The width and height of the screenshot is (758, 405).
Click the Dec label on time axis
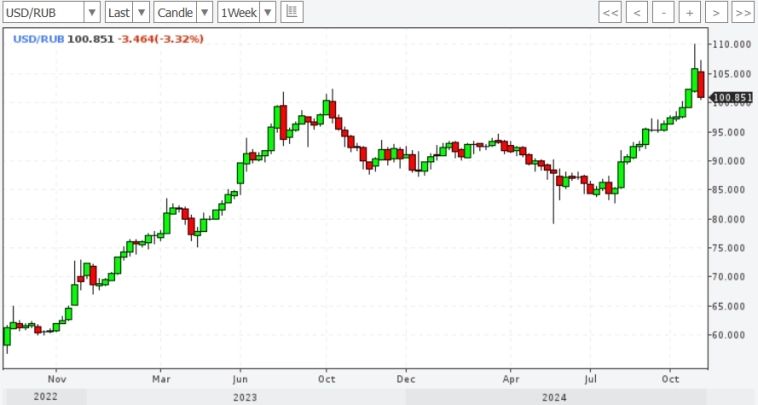406,379
